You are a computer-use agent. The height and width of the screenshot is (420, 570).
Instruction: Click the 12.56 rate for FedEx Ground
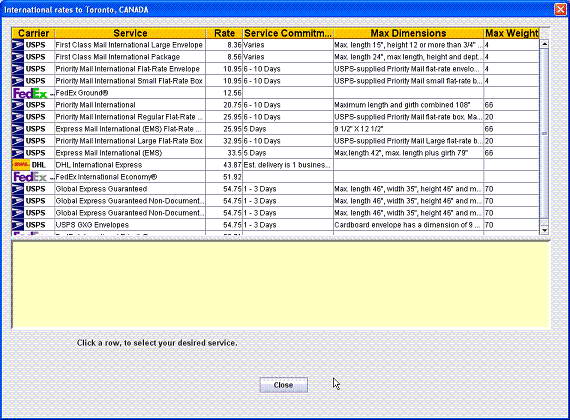tap(224, 93)
